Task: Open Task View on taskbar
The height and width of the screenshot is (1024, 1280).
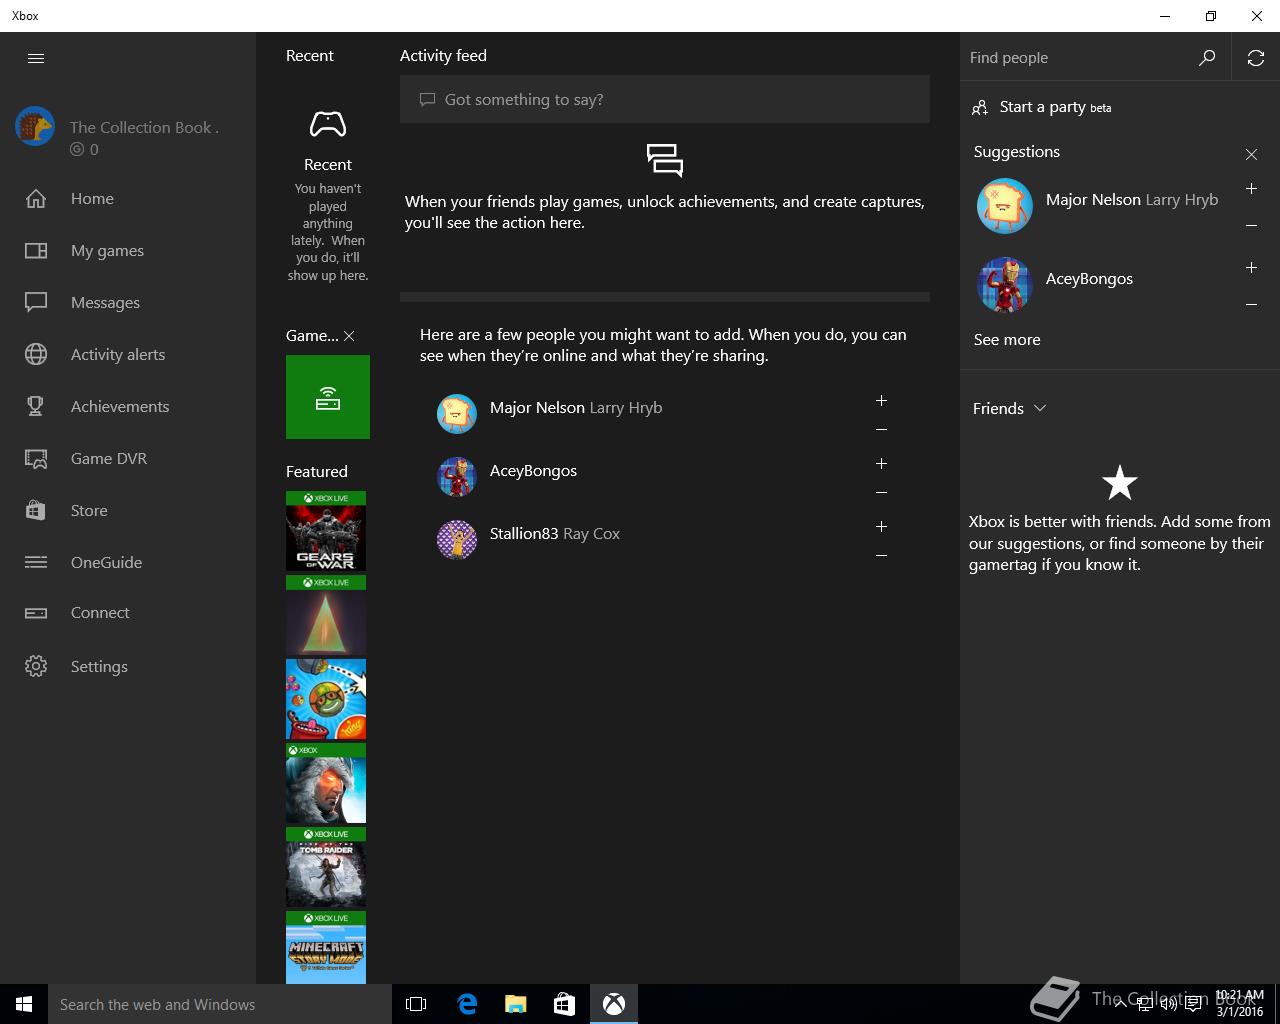Action: [x=416, y=1004]
